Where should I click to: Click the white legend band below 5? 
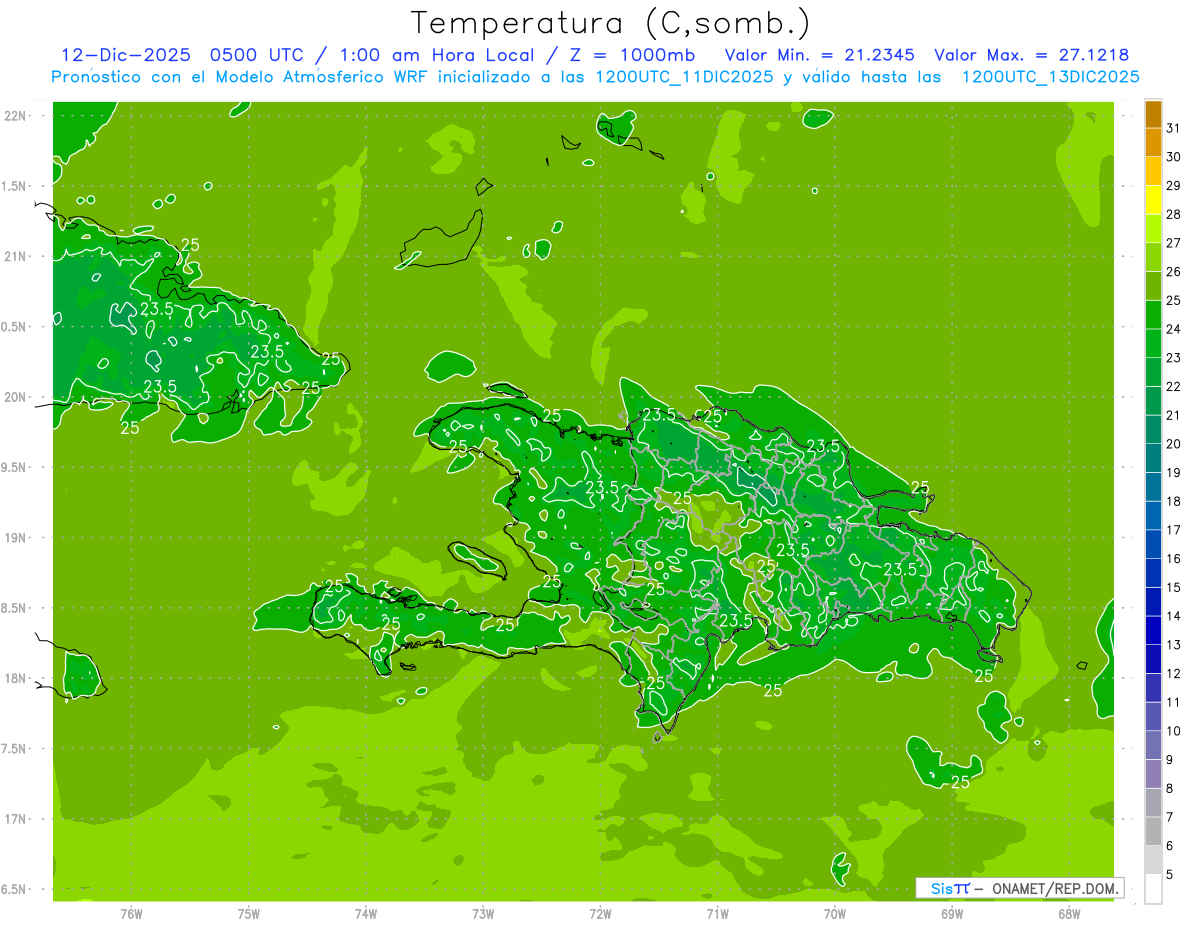pyautogui.click(x=1153, y=889)
